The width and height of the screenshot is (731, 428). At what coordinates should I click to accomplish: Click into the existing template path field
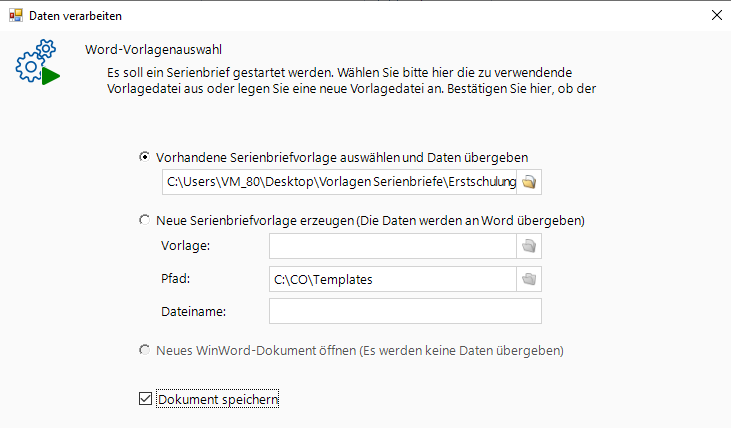coord(340,182)
